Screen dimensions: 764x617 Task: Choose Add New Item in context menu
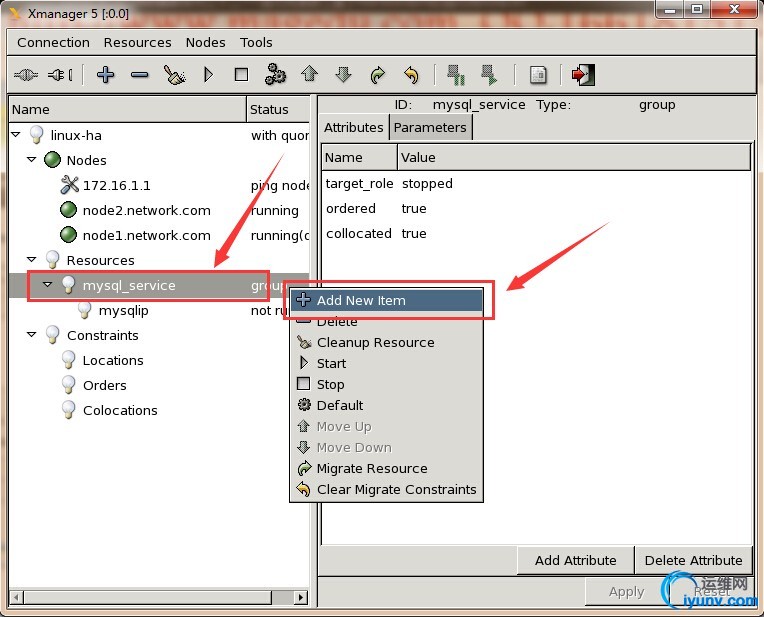387,300
